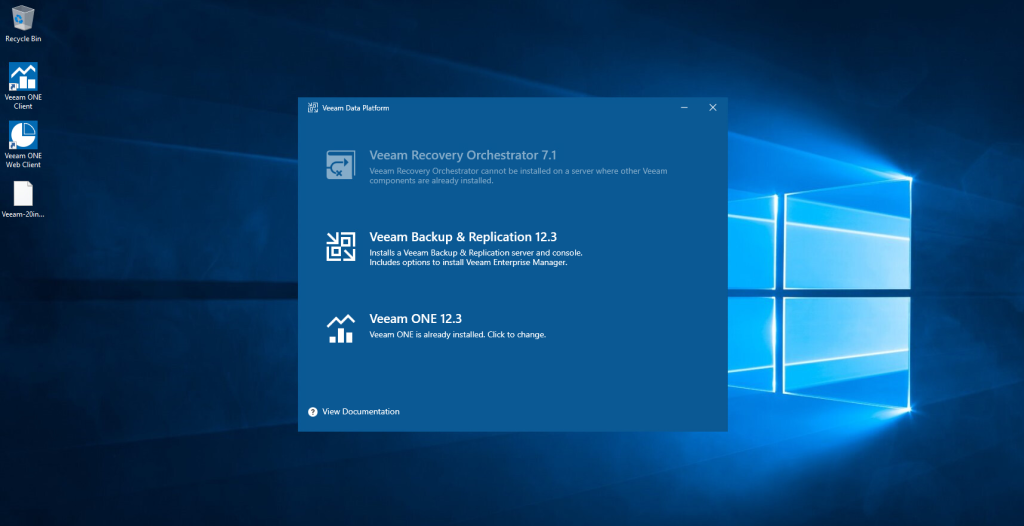Click the Veeam Recovery Orchestrator icon
The height and width of the screenshot is (526, 1024).
click(341, 165)
